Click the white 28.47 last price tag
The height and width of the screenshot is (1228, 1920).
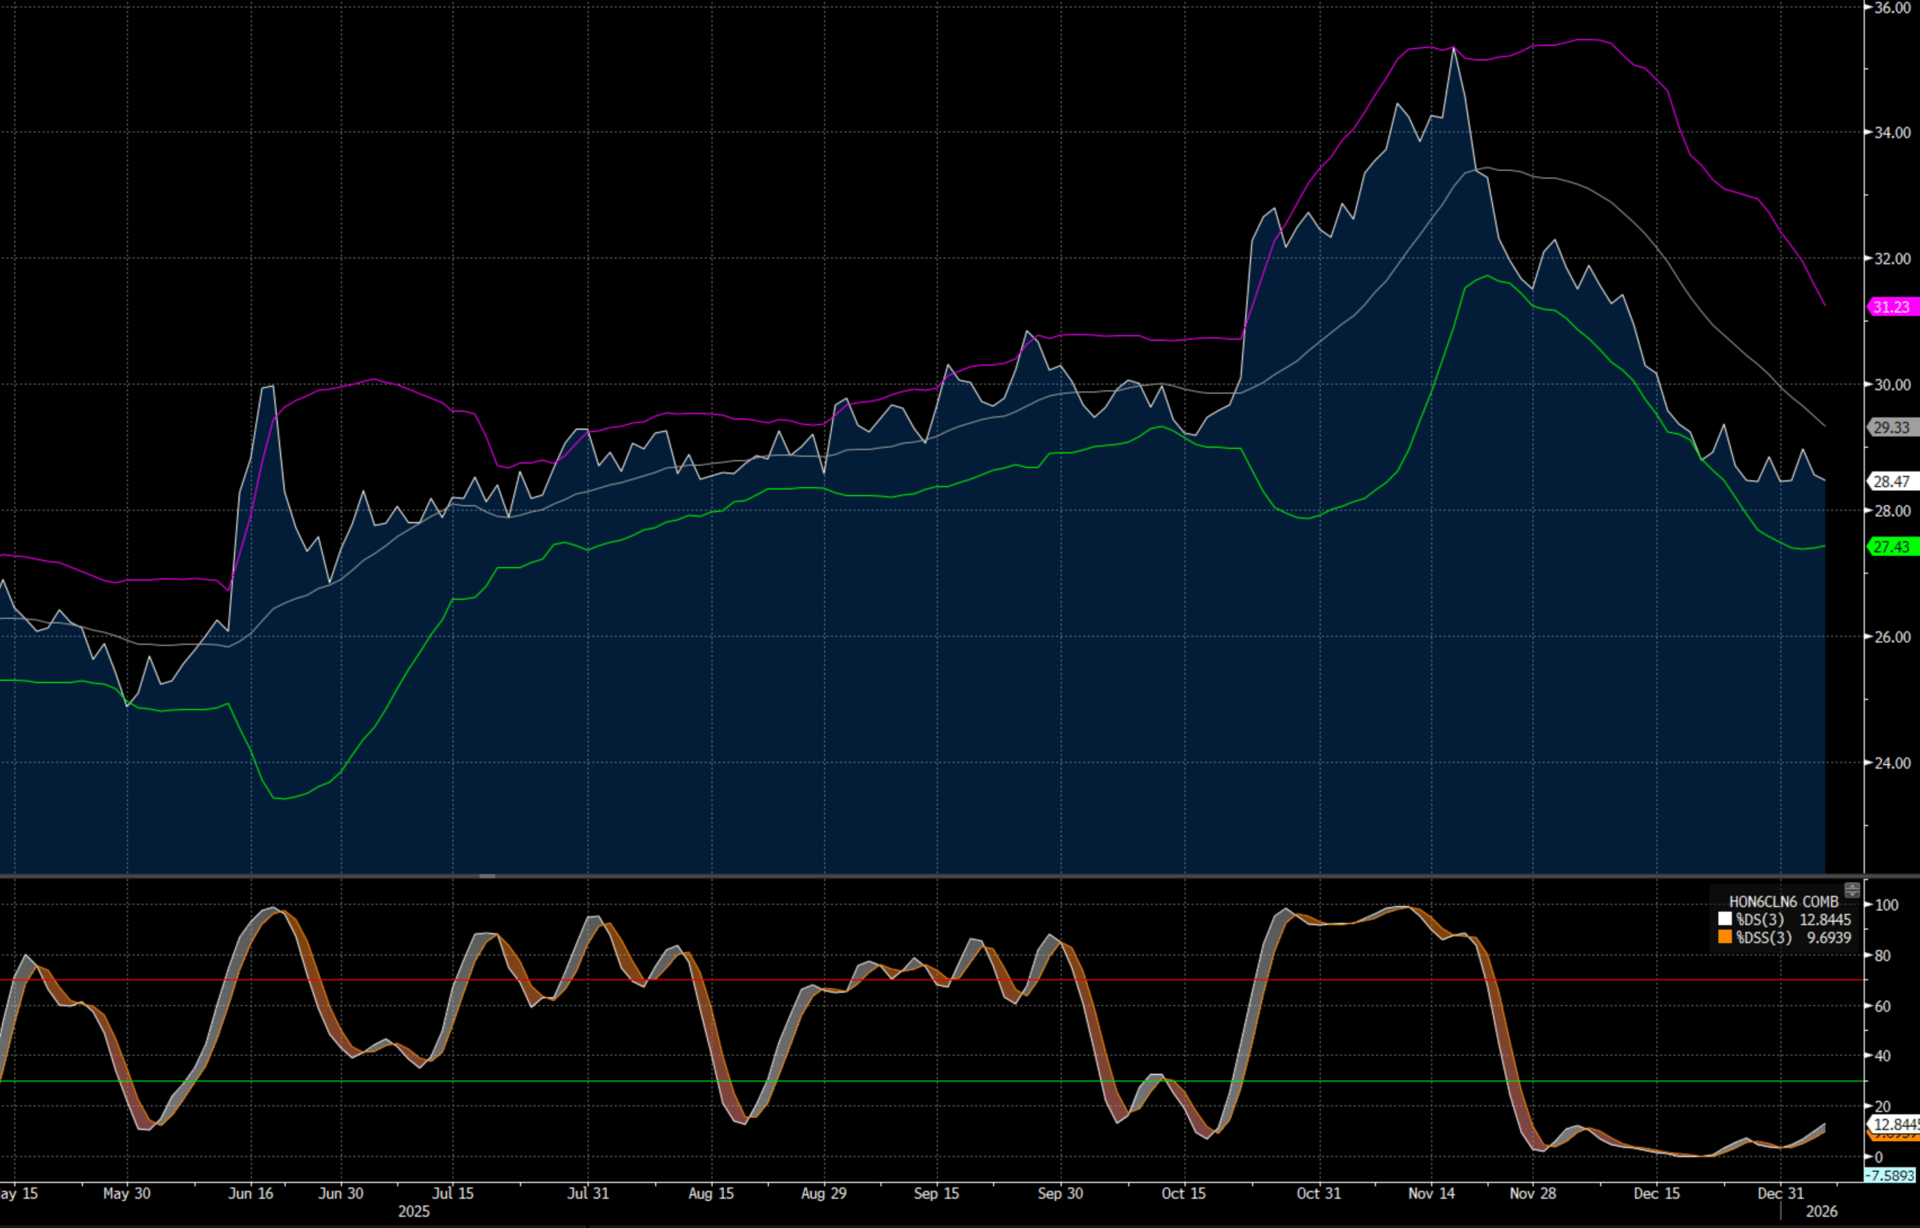point(1892,481)
